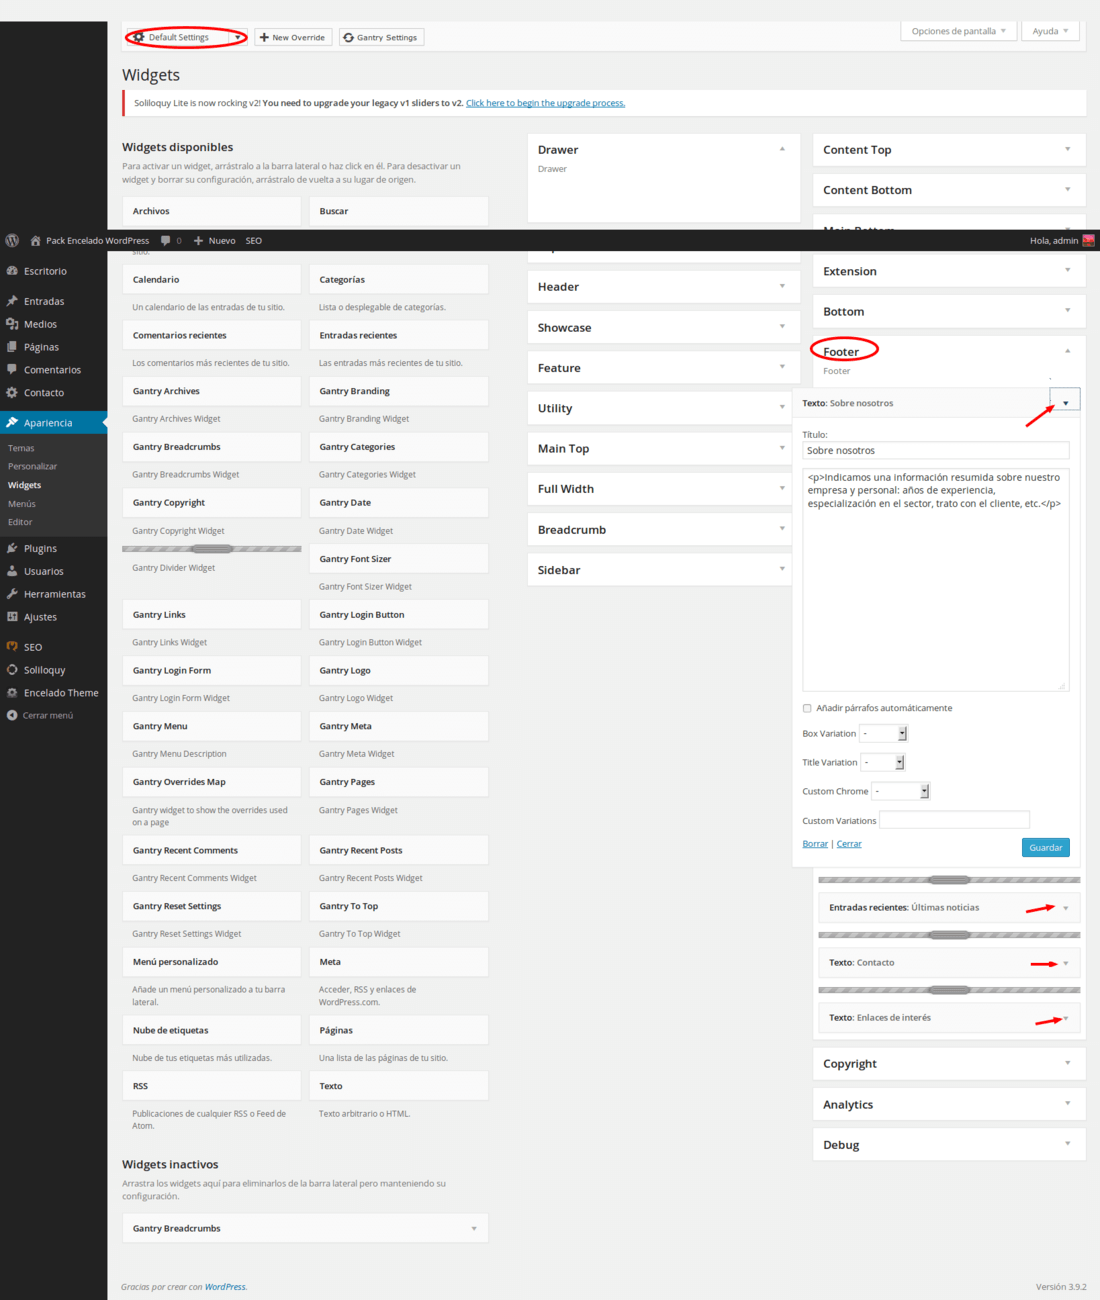Click the WordPress logo in admin bar
This screenshot has height=1300, width=1100.
pyautogui.click(x=12, y=240)
